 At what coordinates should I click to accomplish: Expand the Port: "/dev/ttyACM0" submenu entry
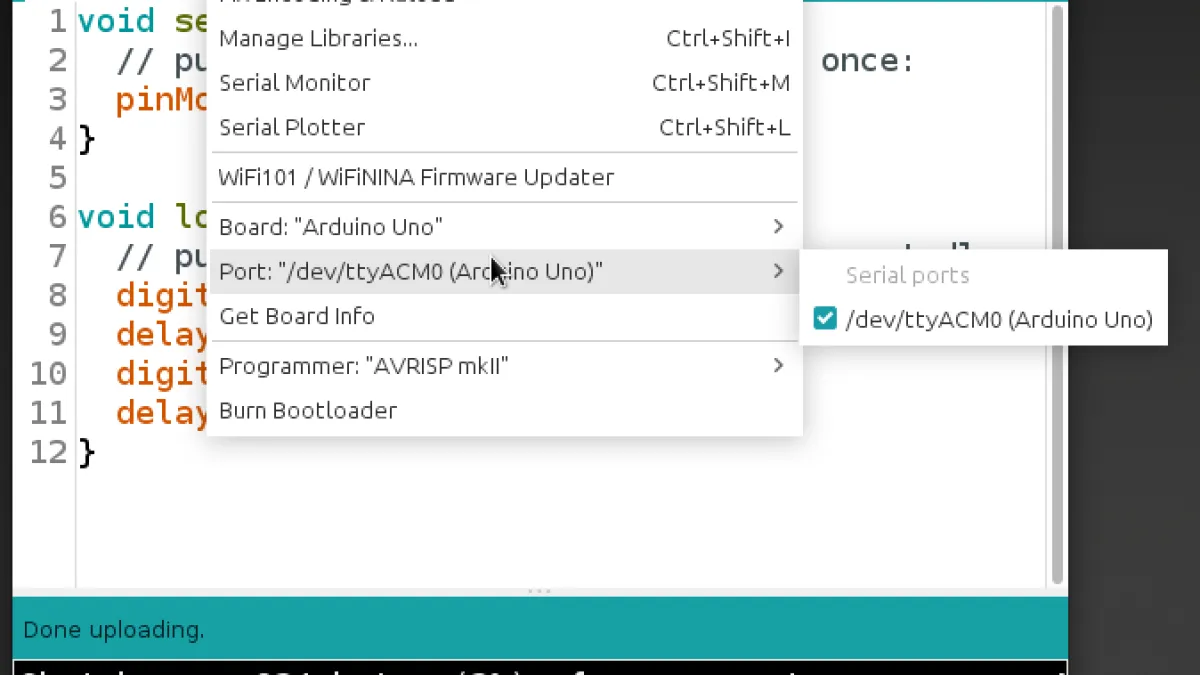504,271
